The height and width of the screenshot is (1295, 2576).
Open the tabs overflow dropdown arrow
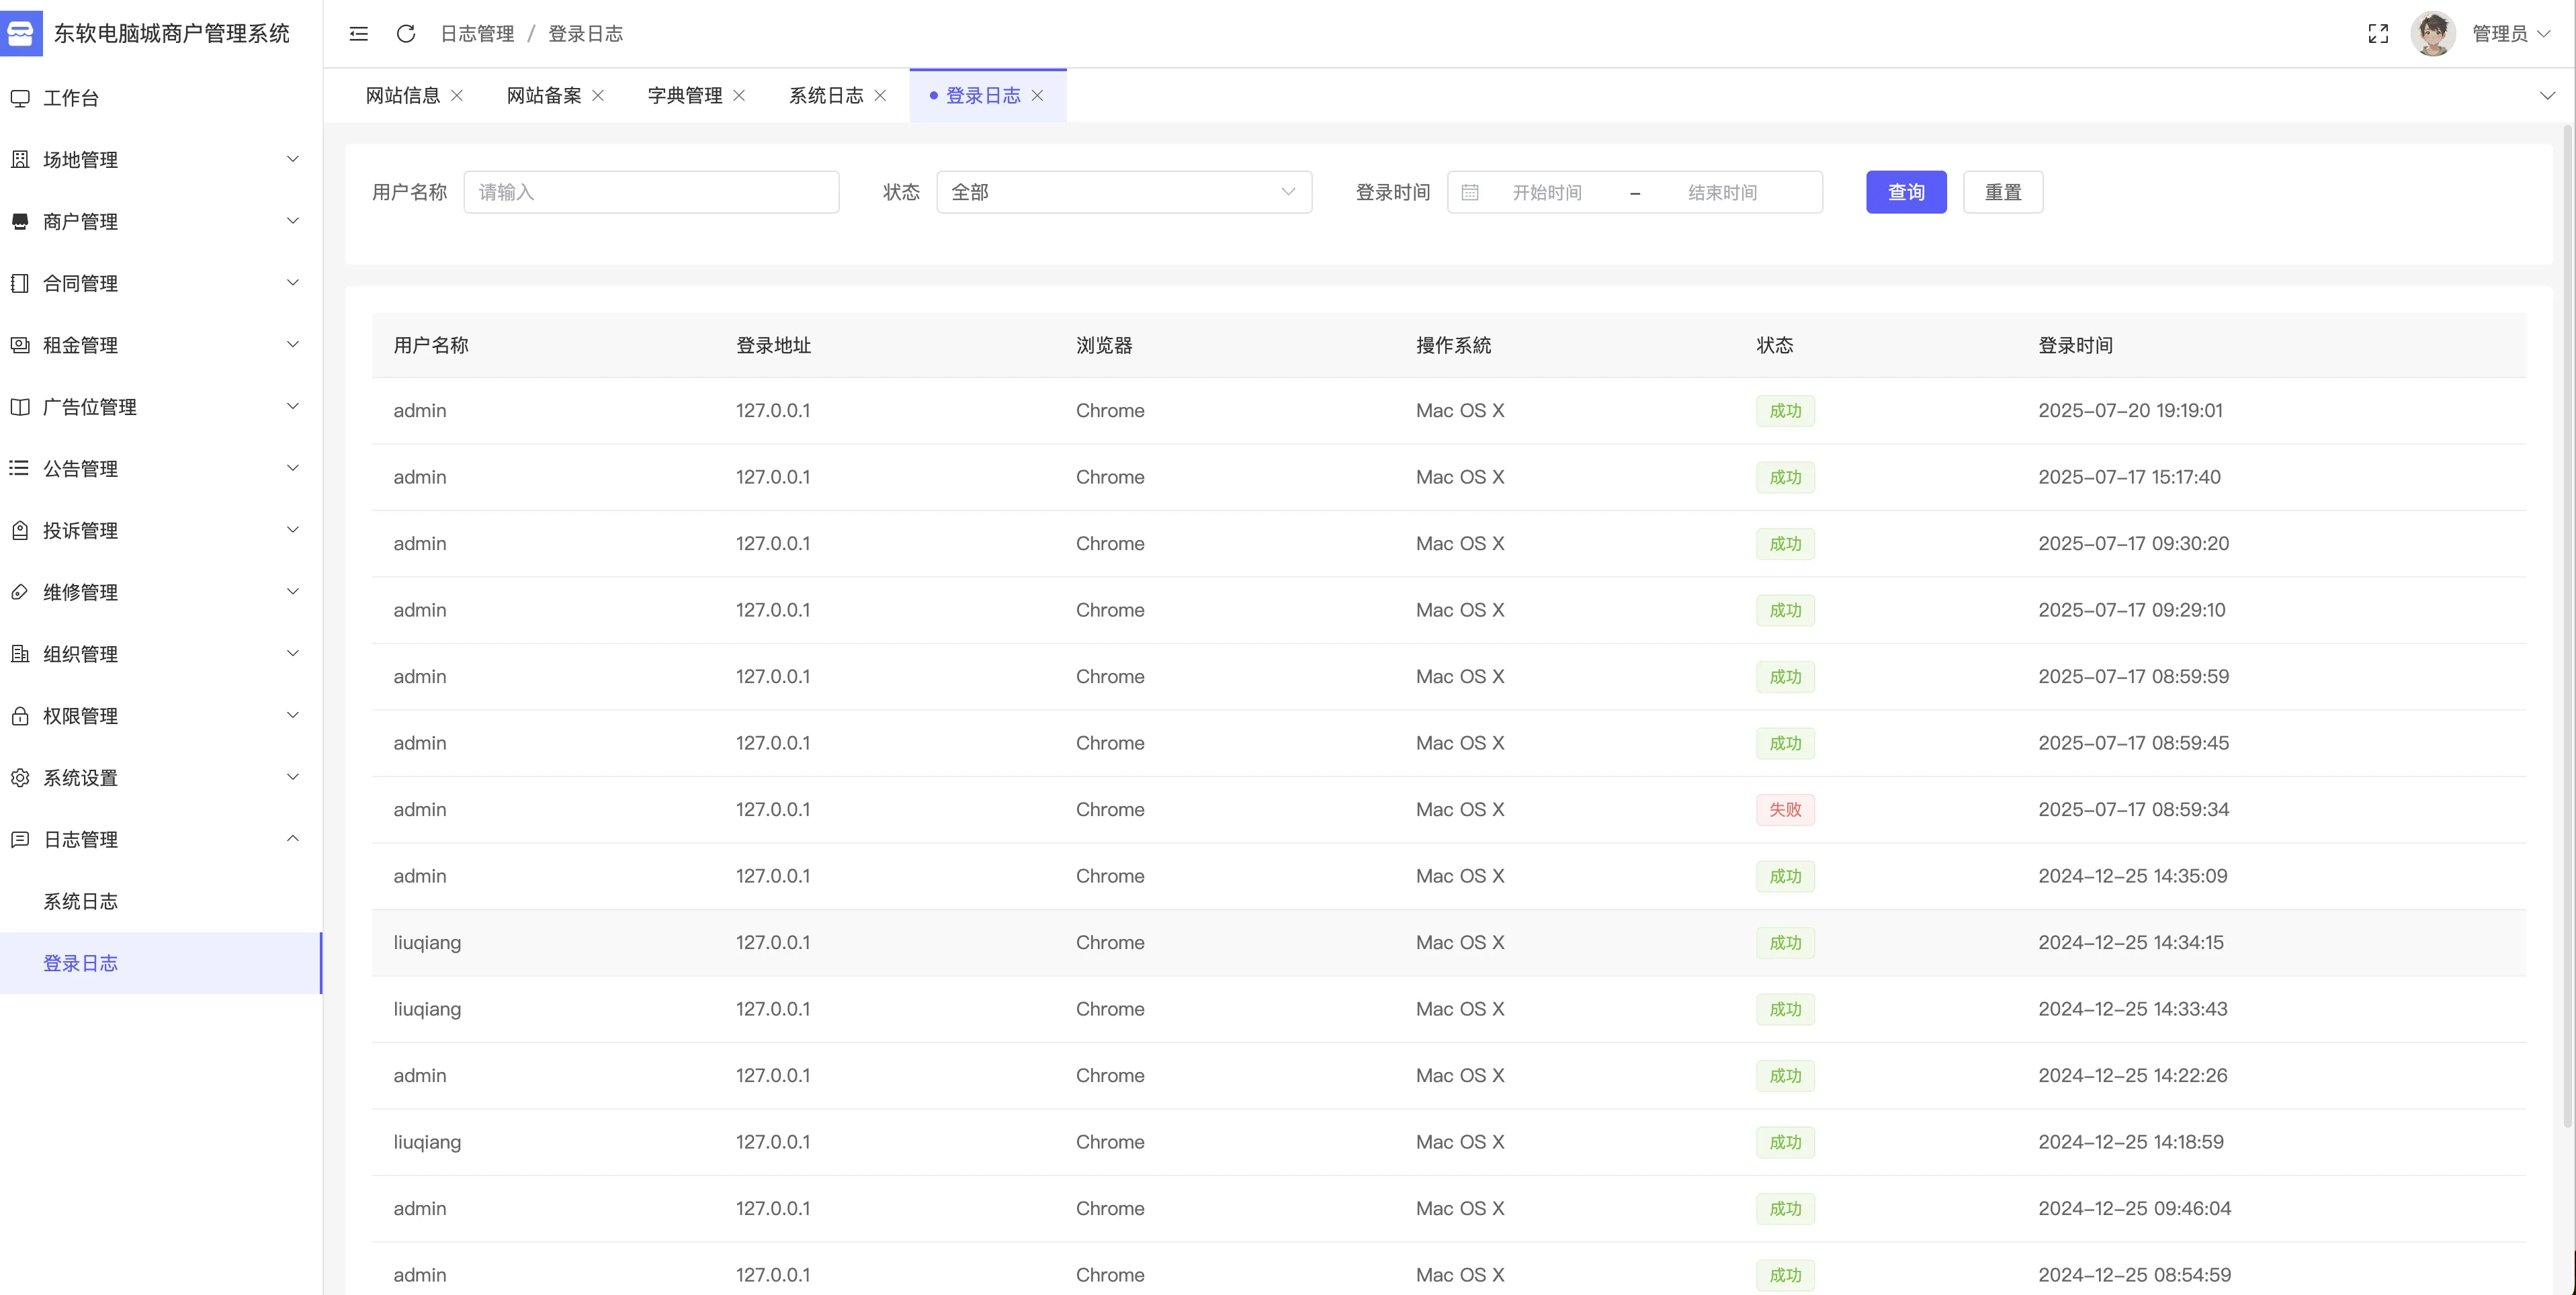click(2547, 96)
